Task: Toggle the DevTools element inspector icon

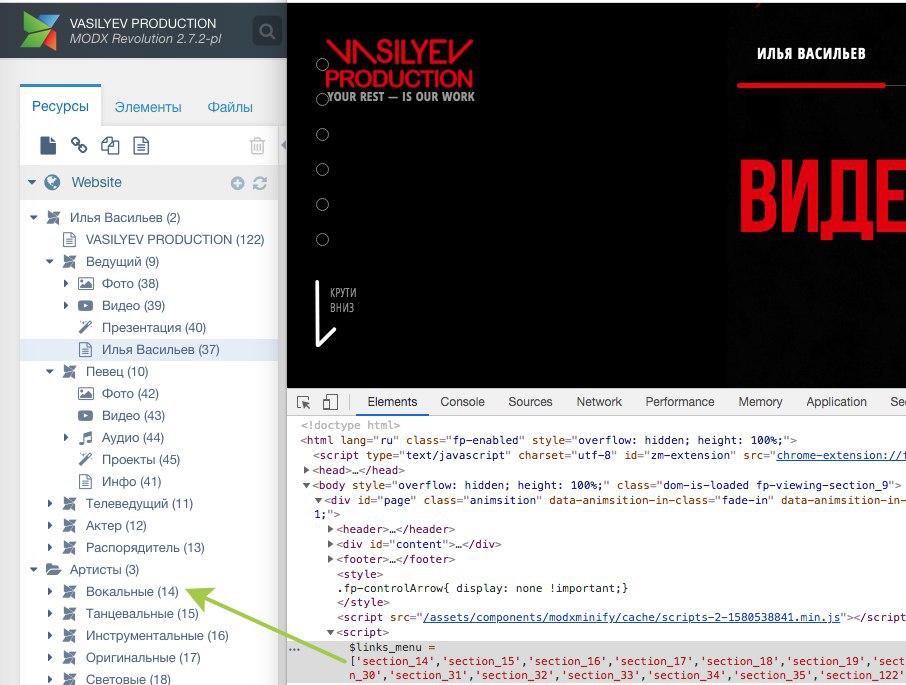Action: [303, 403]
